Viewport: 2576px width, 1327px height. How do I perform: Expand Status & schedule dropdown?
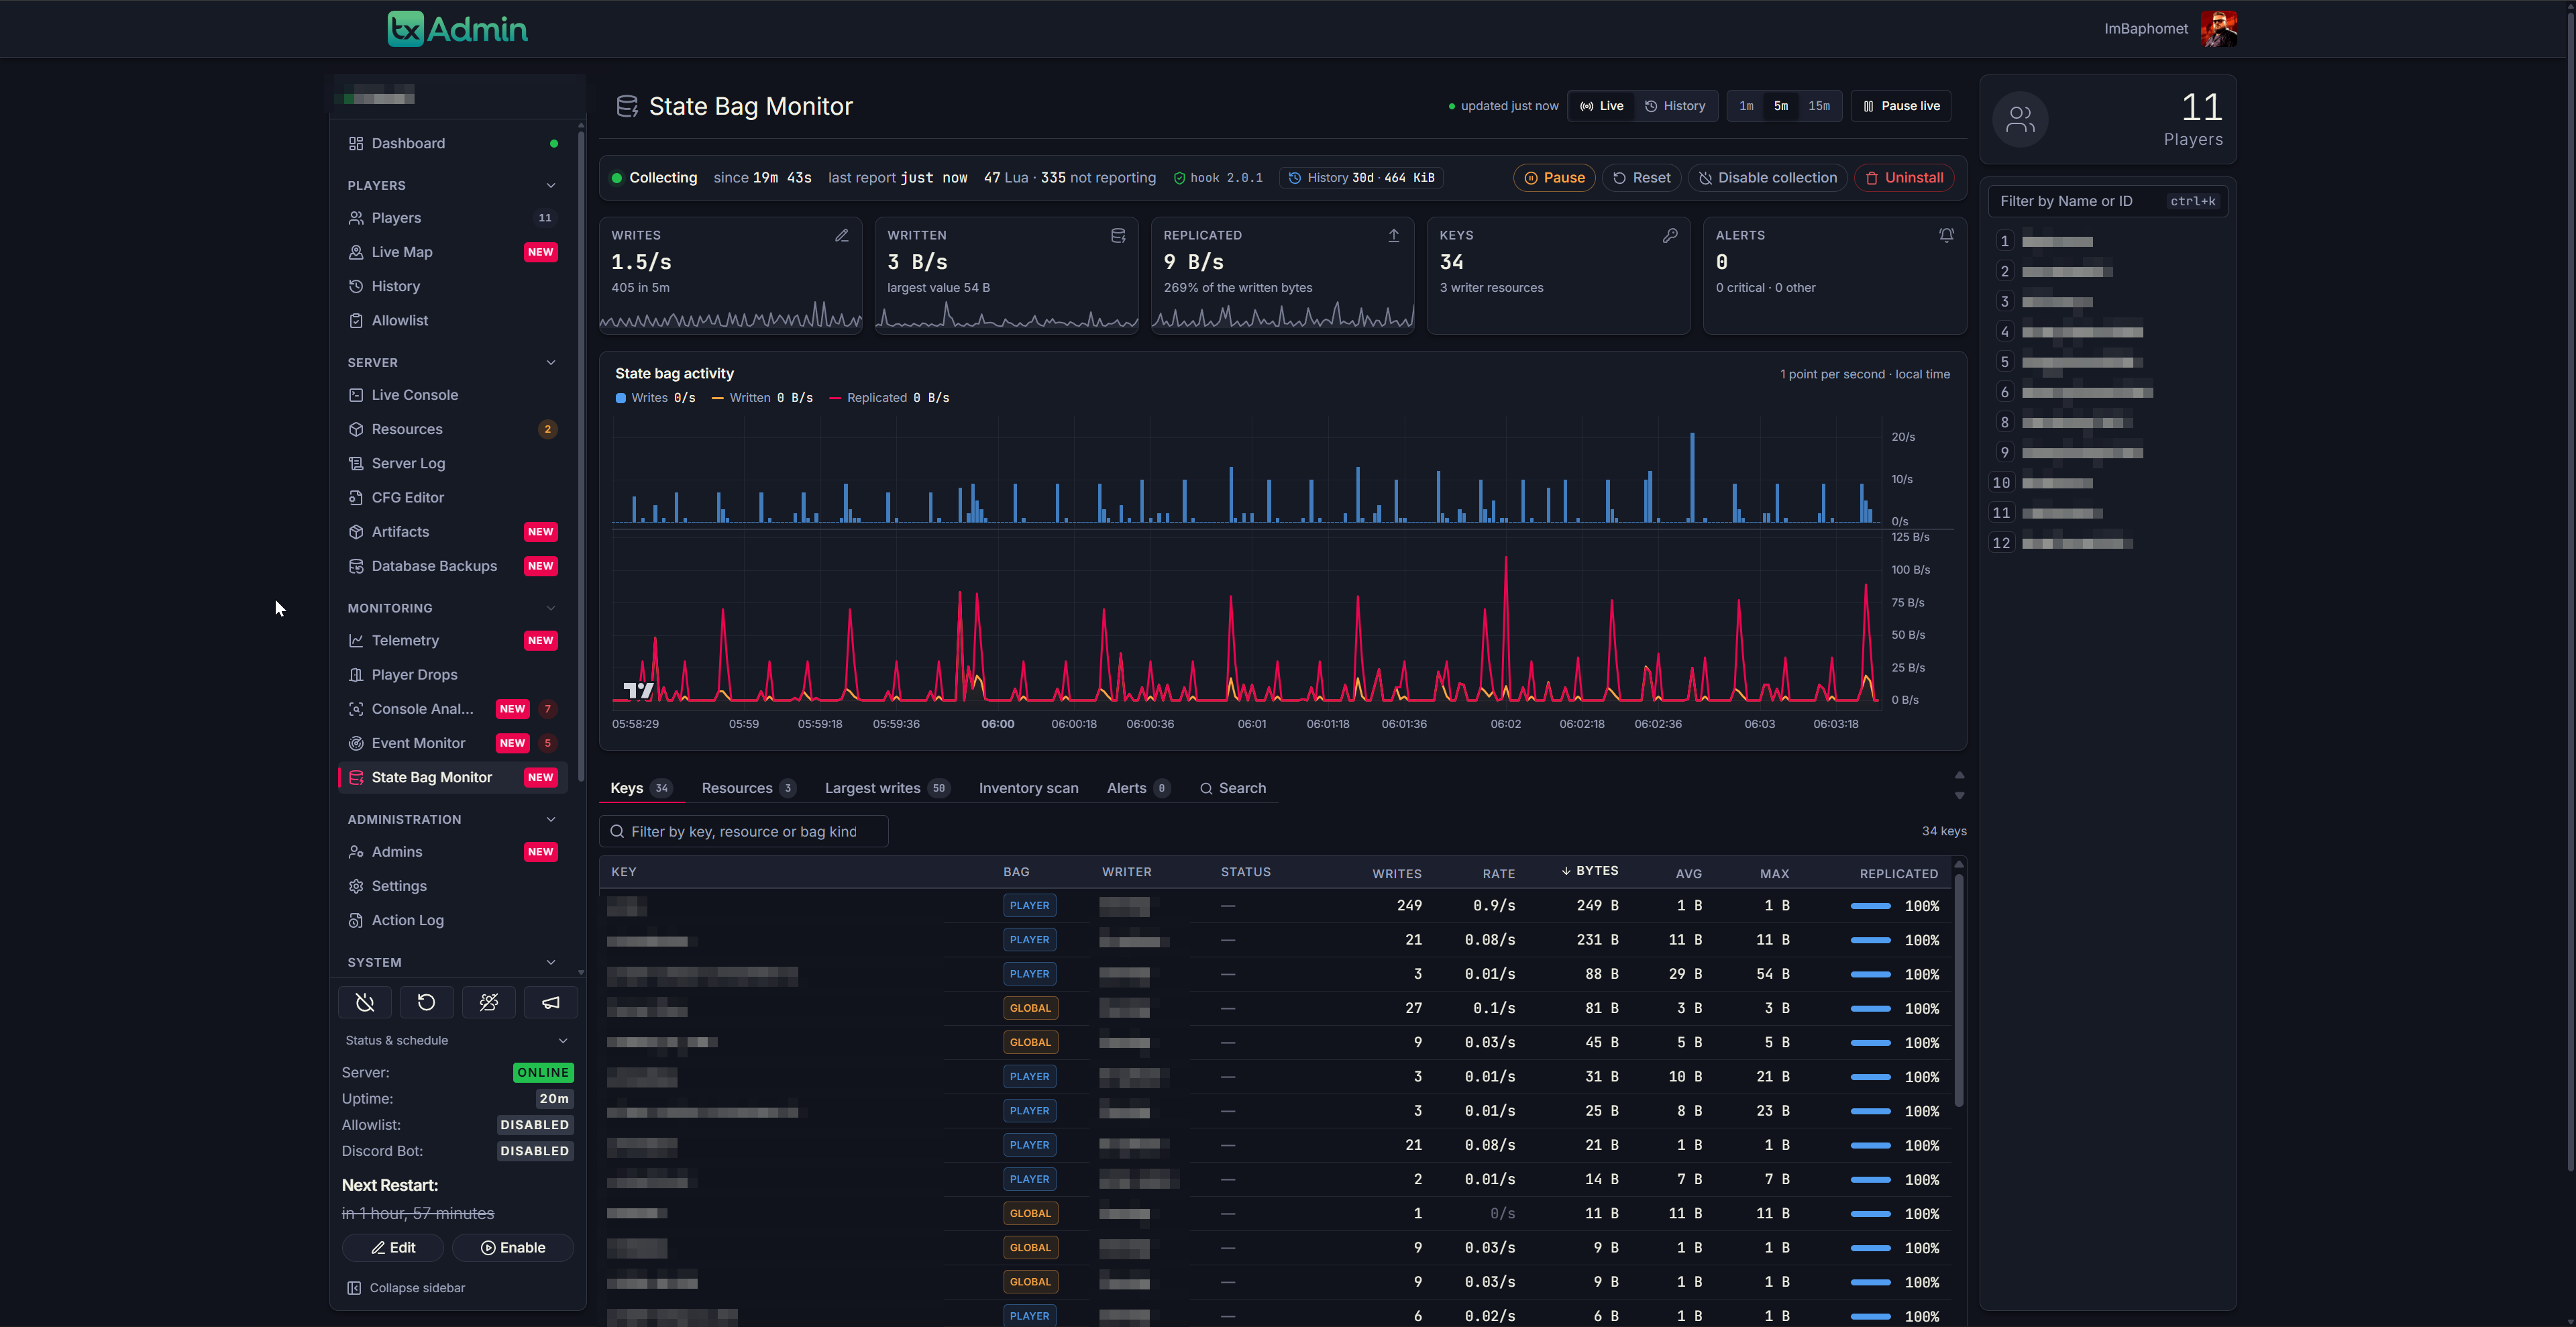(x=457, y=1040)
